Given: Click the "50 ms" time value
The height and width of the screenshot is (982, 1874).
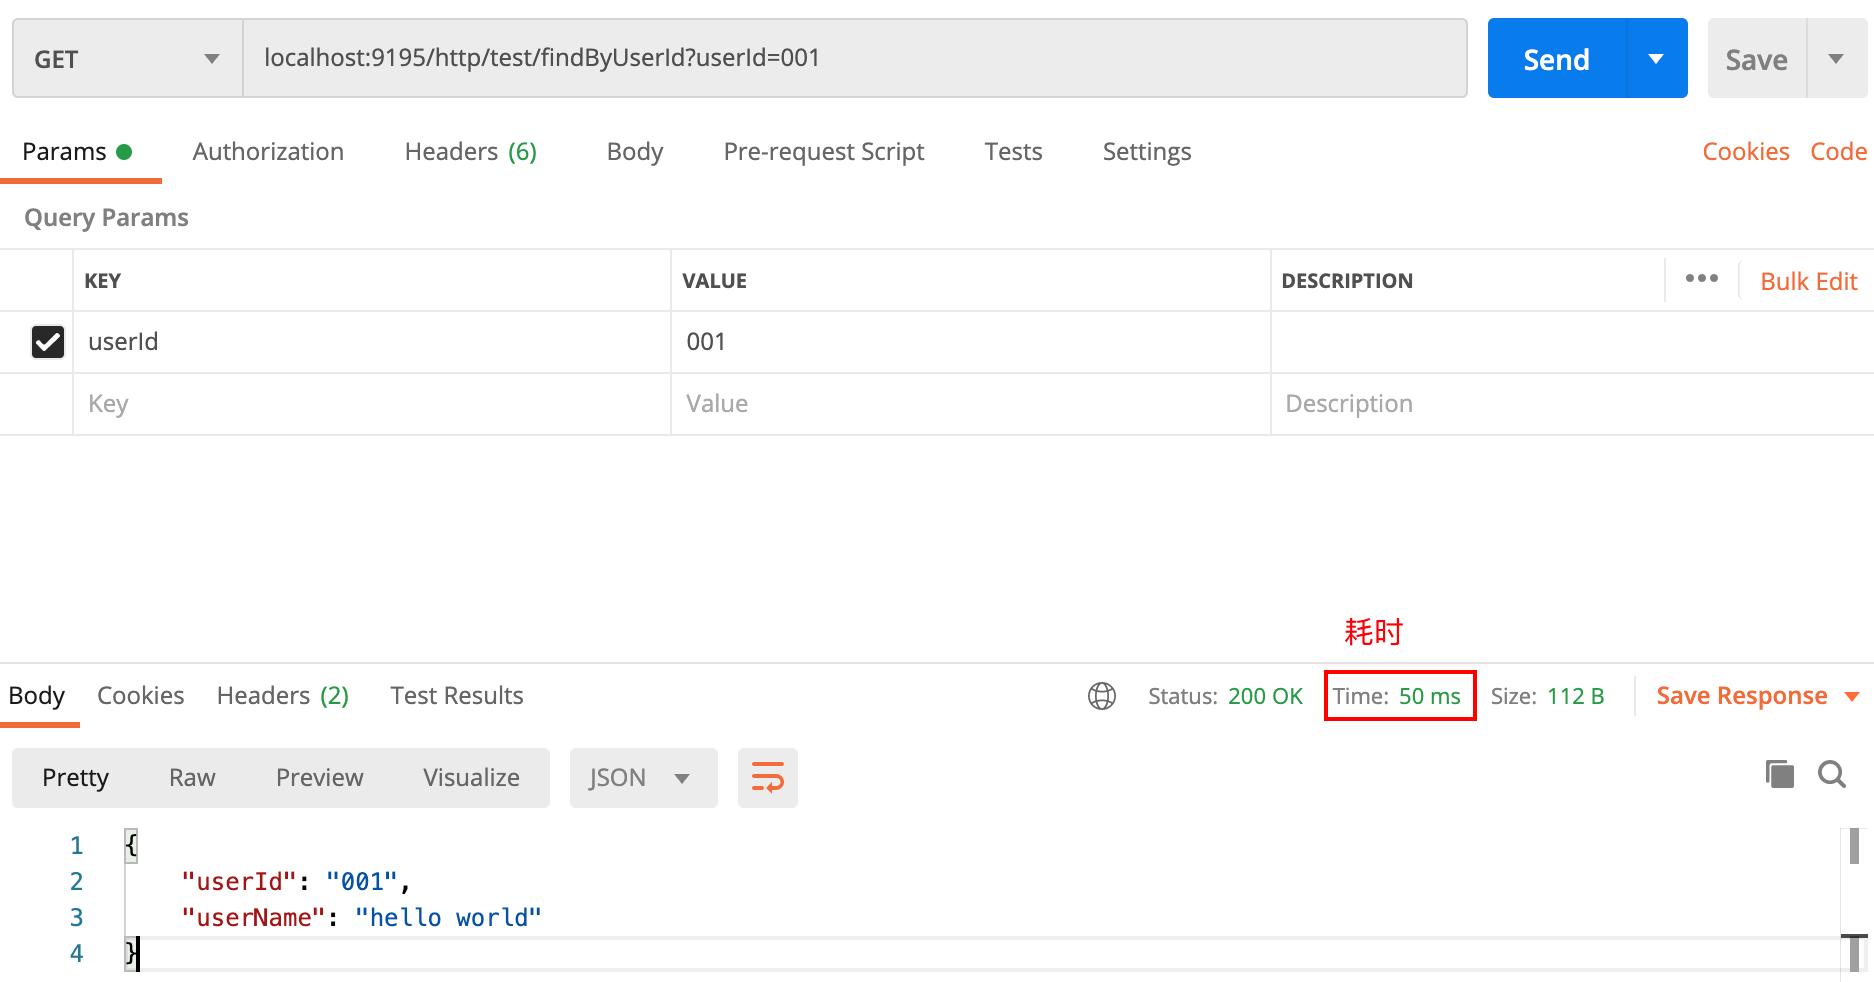Looking at the screenshot, I should pos(1429,696).
